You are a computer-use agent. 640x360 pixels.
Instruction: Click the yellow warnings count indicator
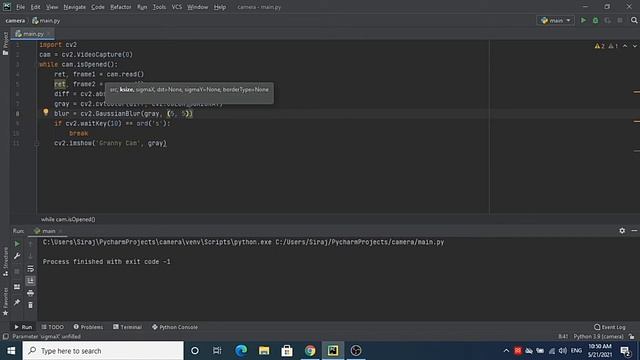coord(600,46)
